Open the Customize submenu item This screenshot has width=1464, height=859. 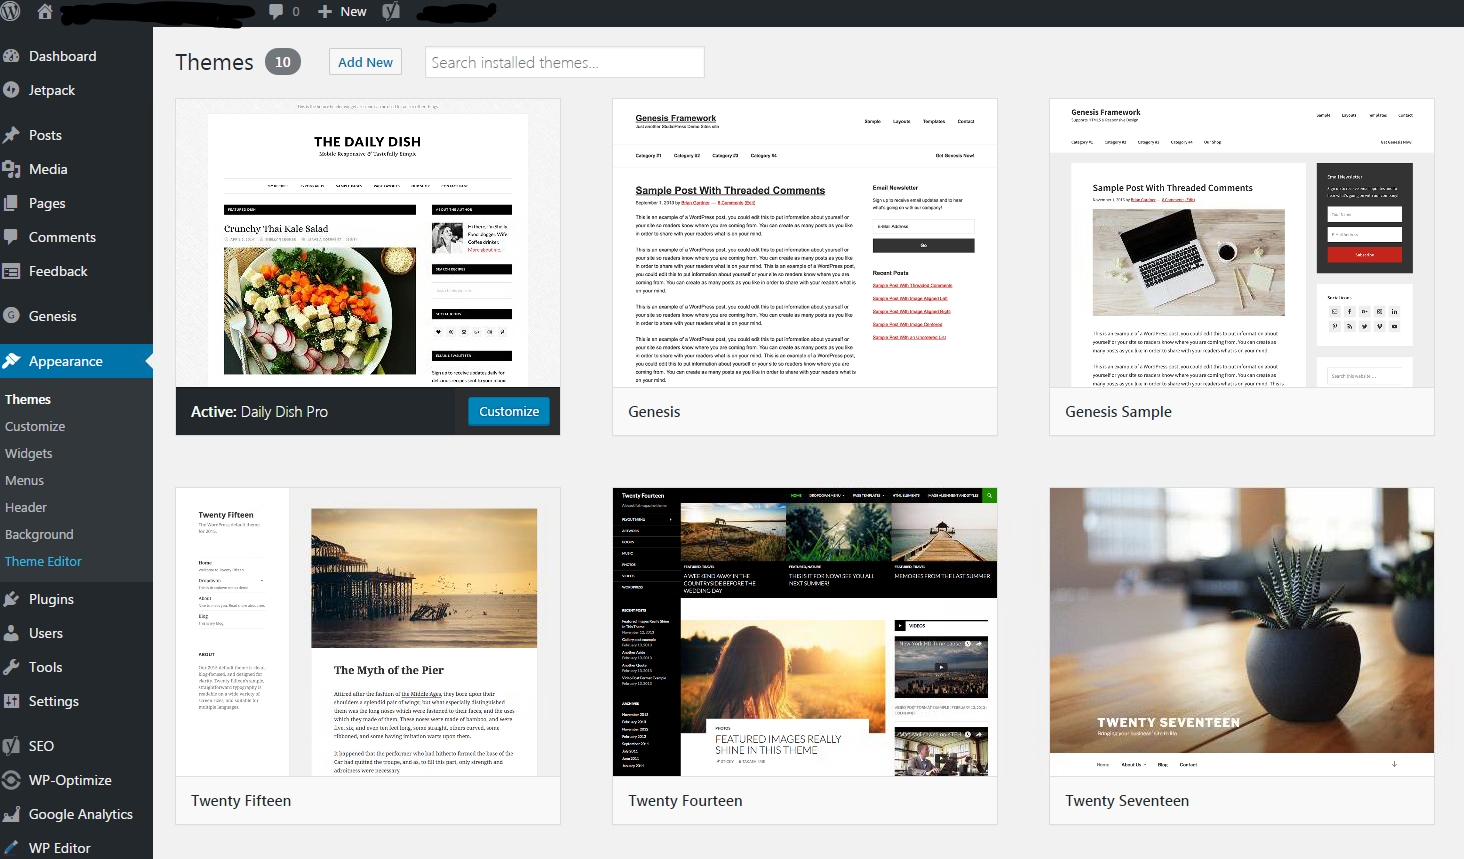pos(35,426)
